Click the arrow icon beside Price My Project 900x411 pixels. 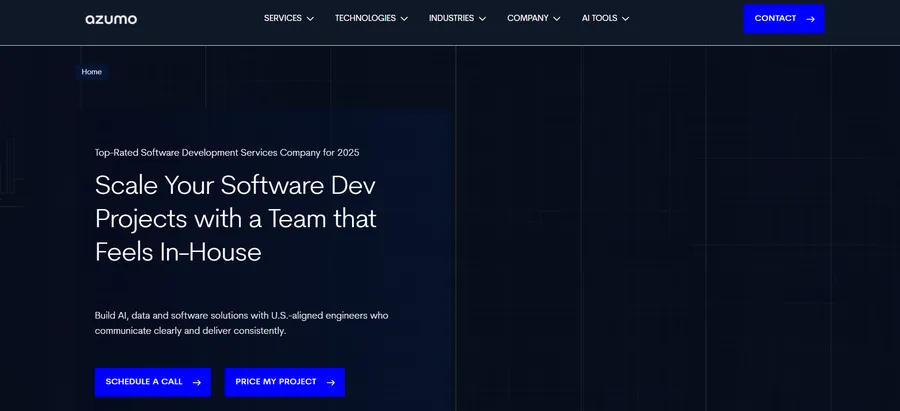click(330, 382)
